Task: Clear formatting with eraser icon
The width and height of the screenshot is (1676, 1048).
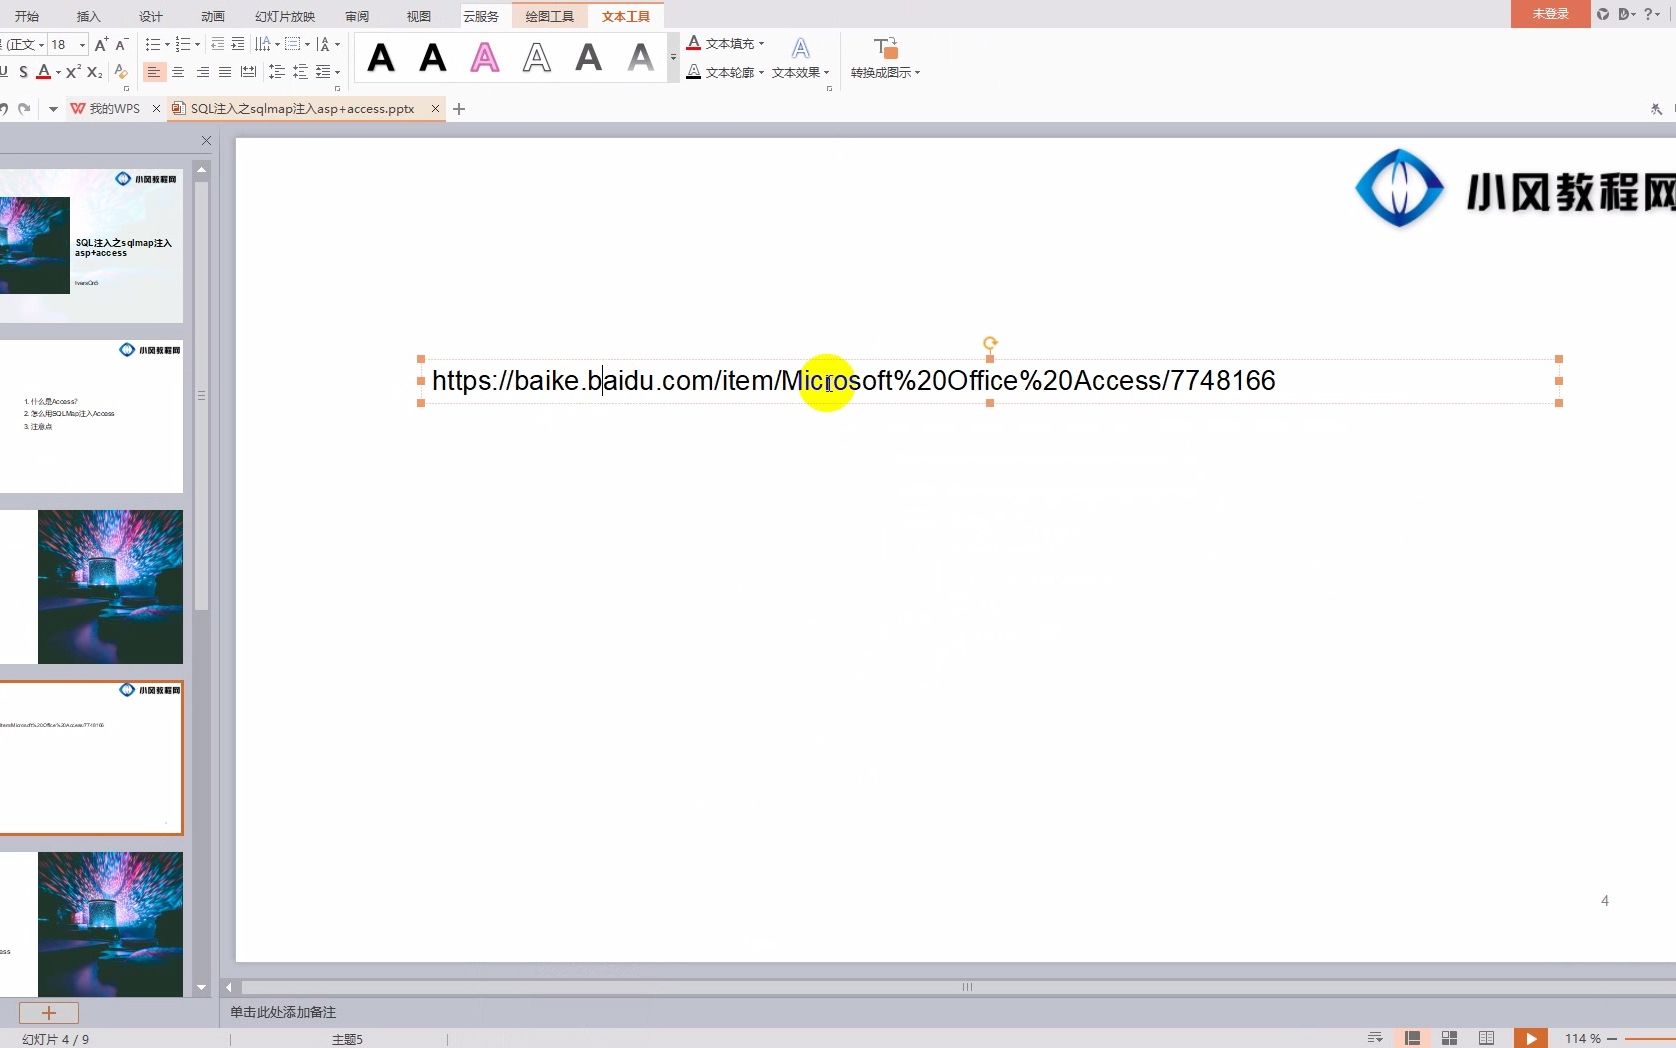Action: pyautogui.click(x=121, y=72)
